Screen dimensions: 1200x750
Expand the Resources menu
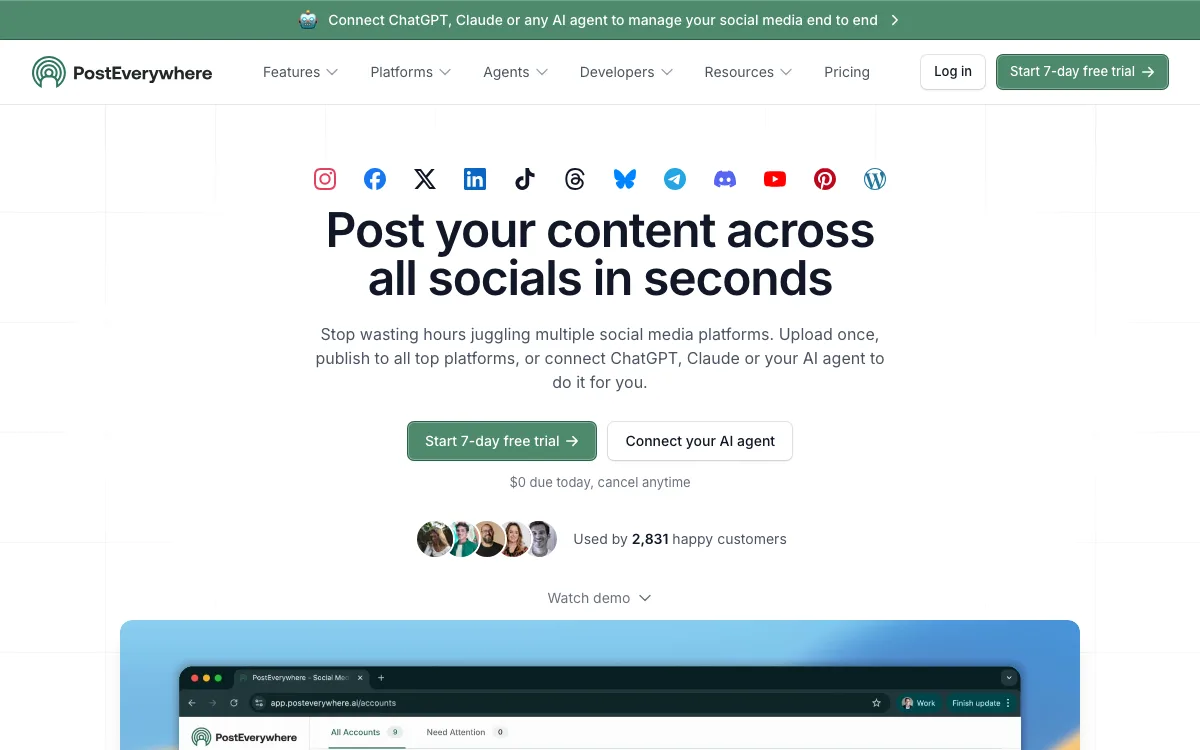[749, 72]
